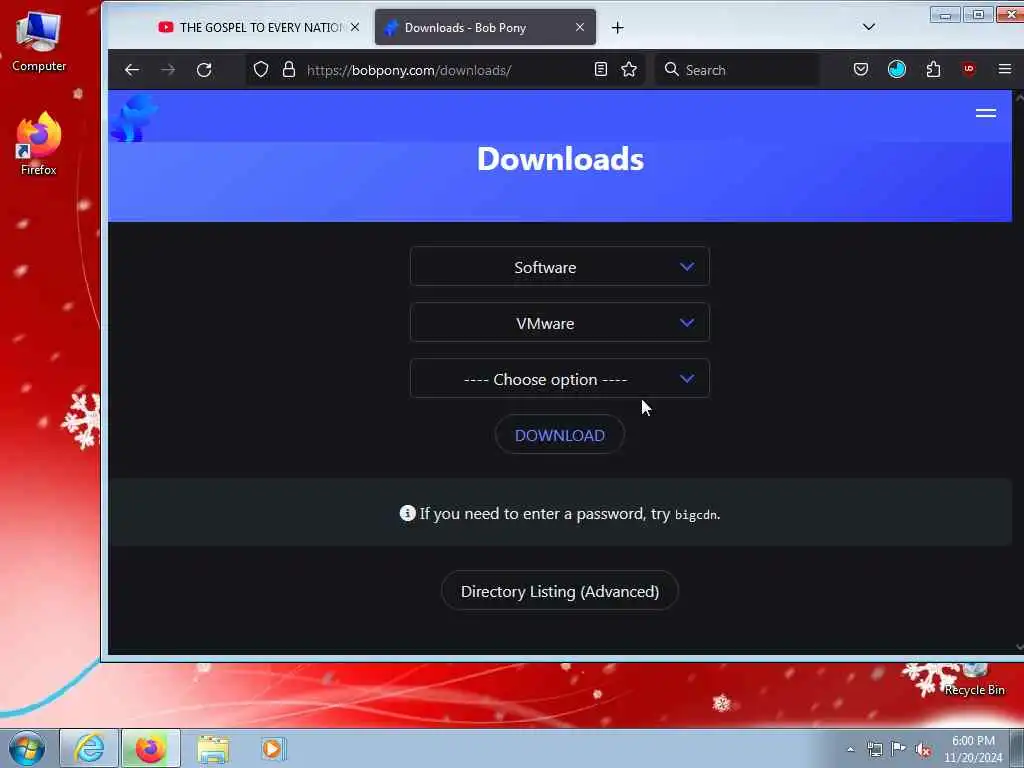Go back to the previous page
1024x768 pixels.
(132, 70)
